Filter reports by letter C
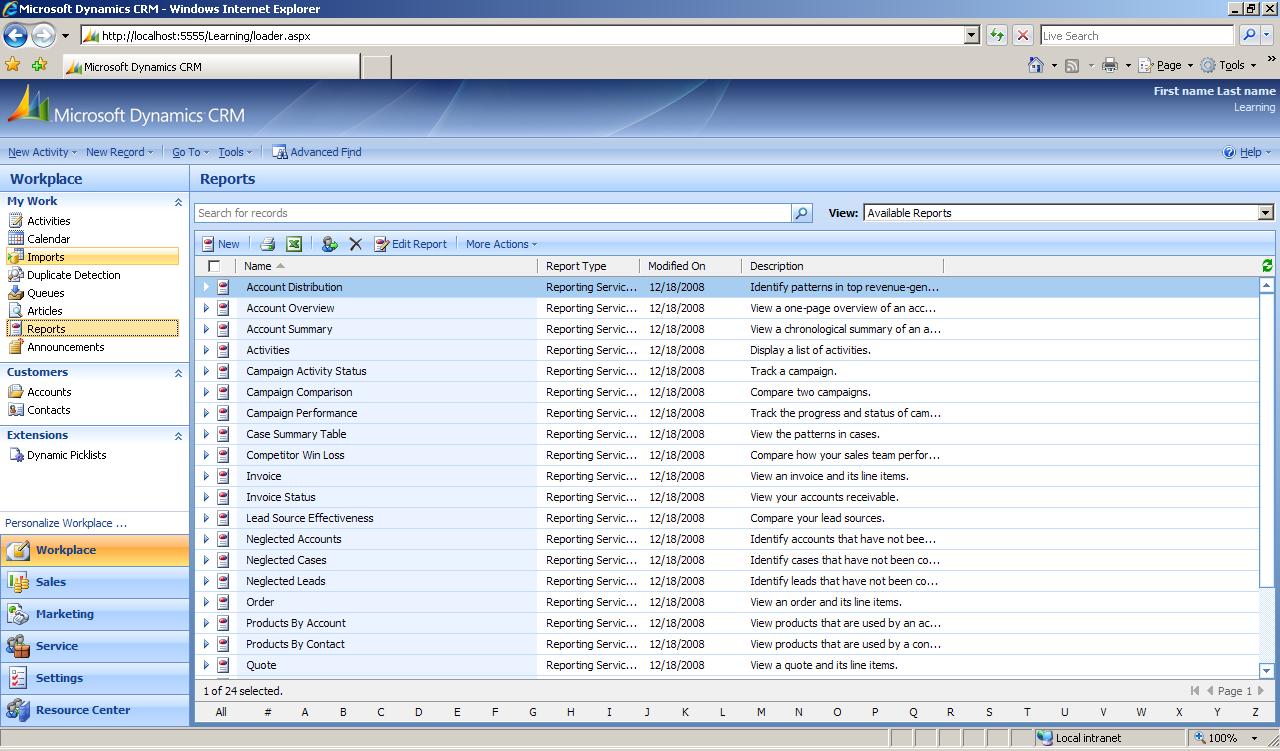 [x=381, y=712]
